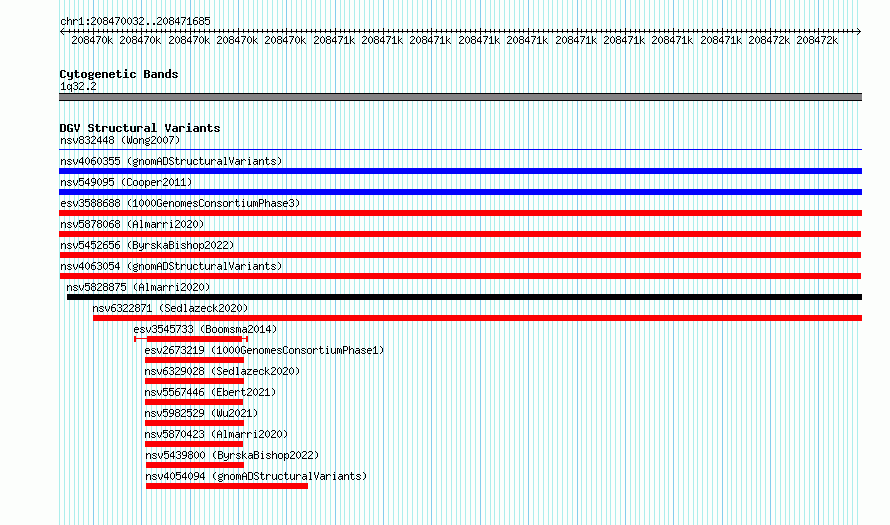Select the gray 1q32.2 cytogenetic band bar

(x=460, y=97)
